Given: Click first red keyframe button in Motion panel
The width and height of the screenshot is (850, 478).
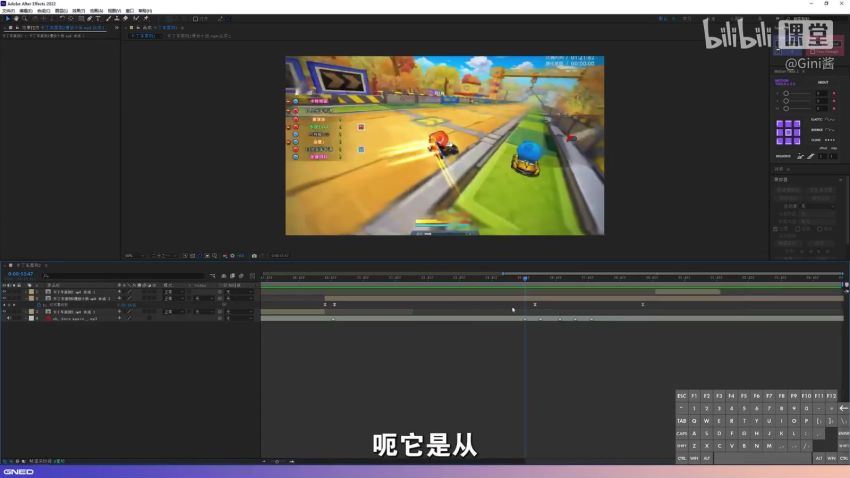Looking at the screenshot, I should point(834,93).
